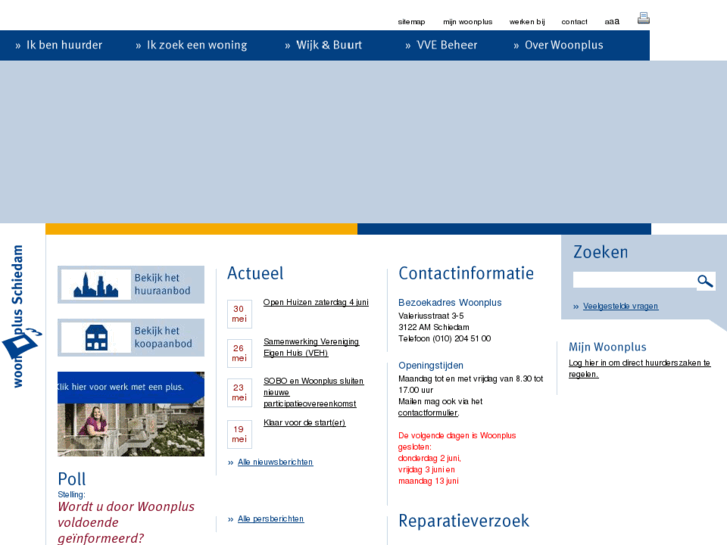Open 'SOBO en Woonplus sluiten nieuwe' article
Viewport: 727px width, 545px height.
[x=313, y=392]
